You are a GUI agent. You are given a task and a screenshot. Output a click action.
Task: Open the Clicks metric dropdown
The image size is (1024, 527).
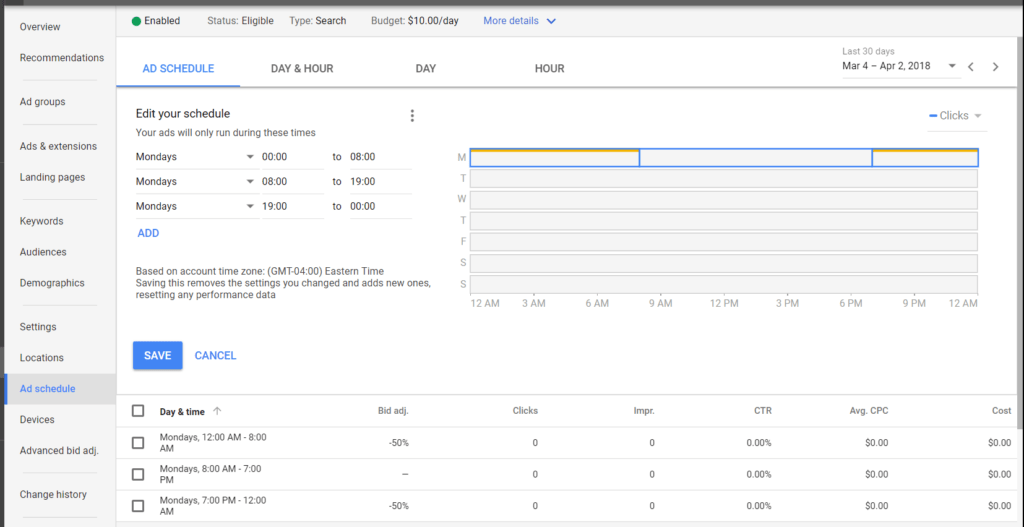(x=956, y=116)
